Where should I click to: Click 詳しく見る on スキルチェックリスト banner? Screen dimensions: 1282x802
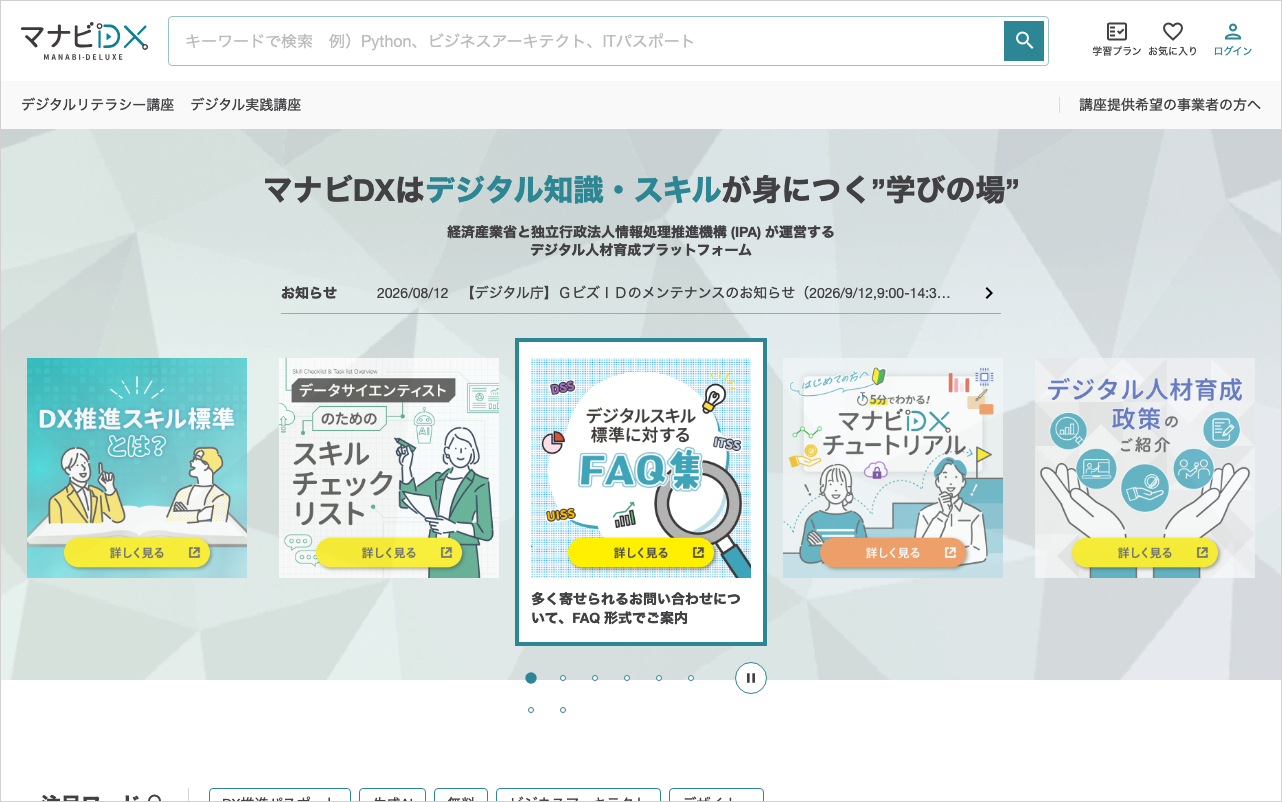[x=389, y=553]
